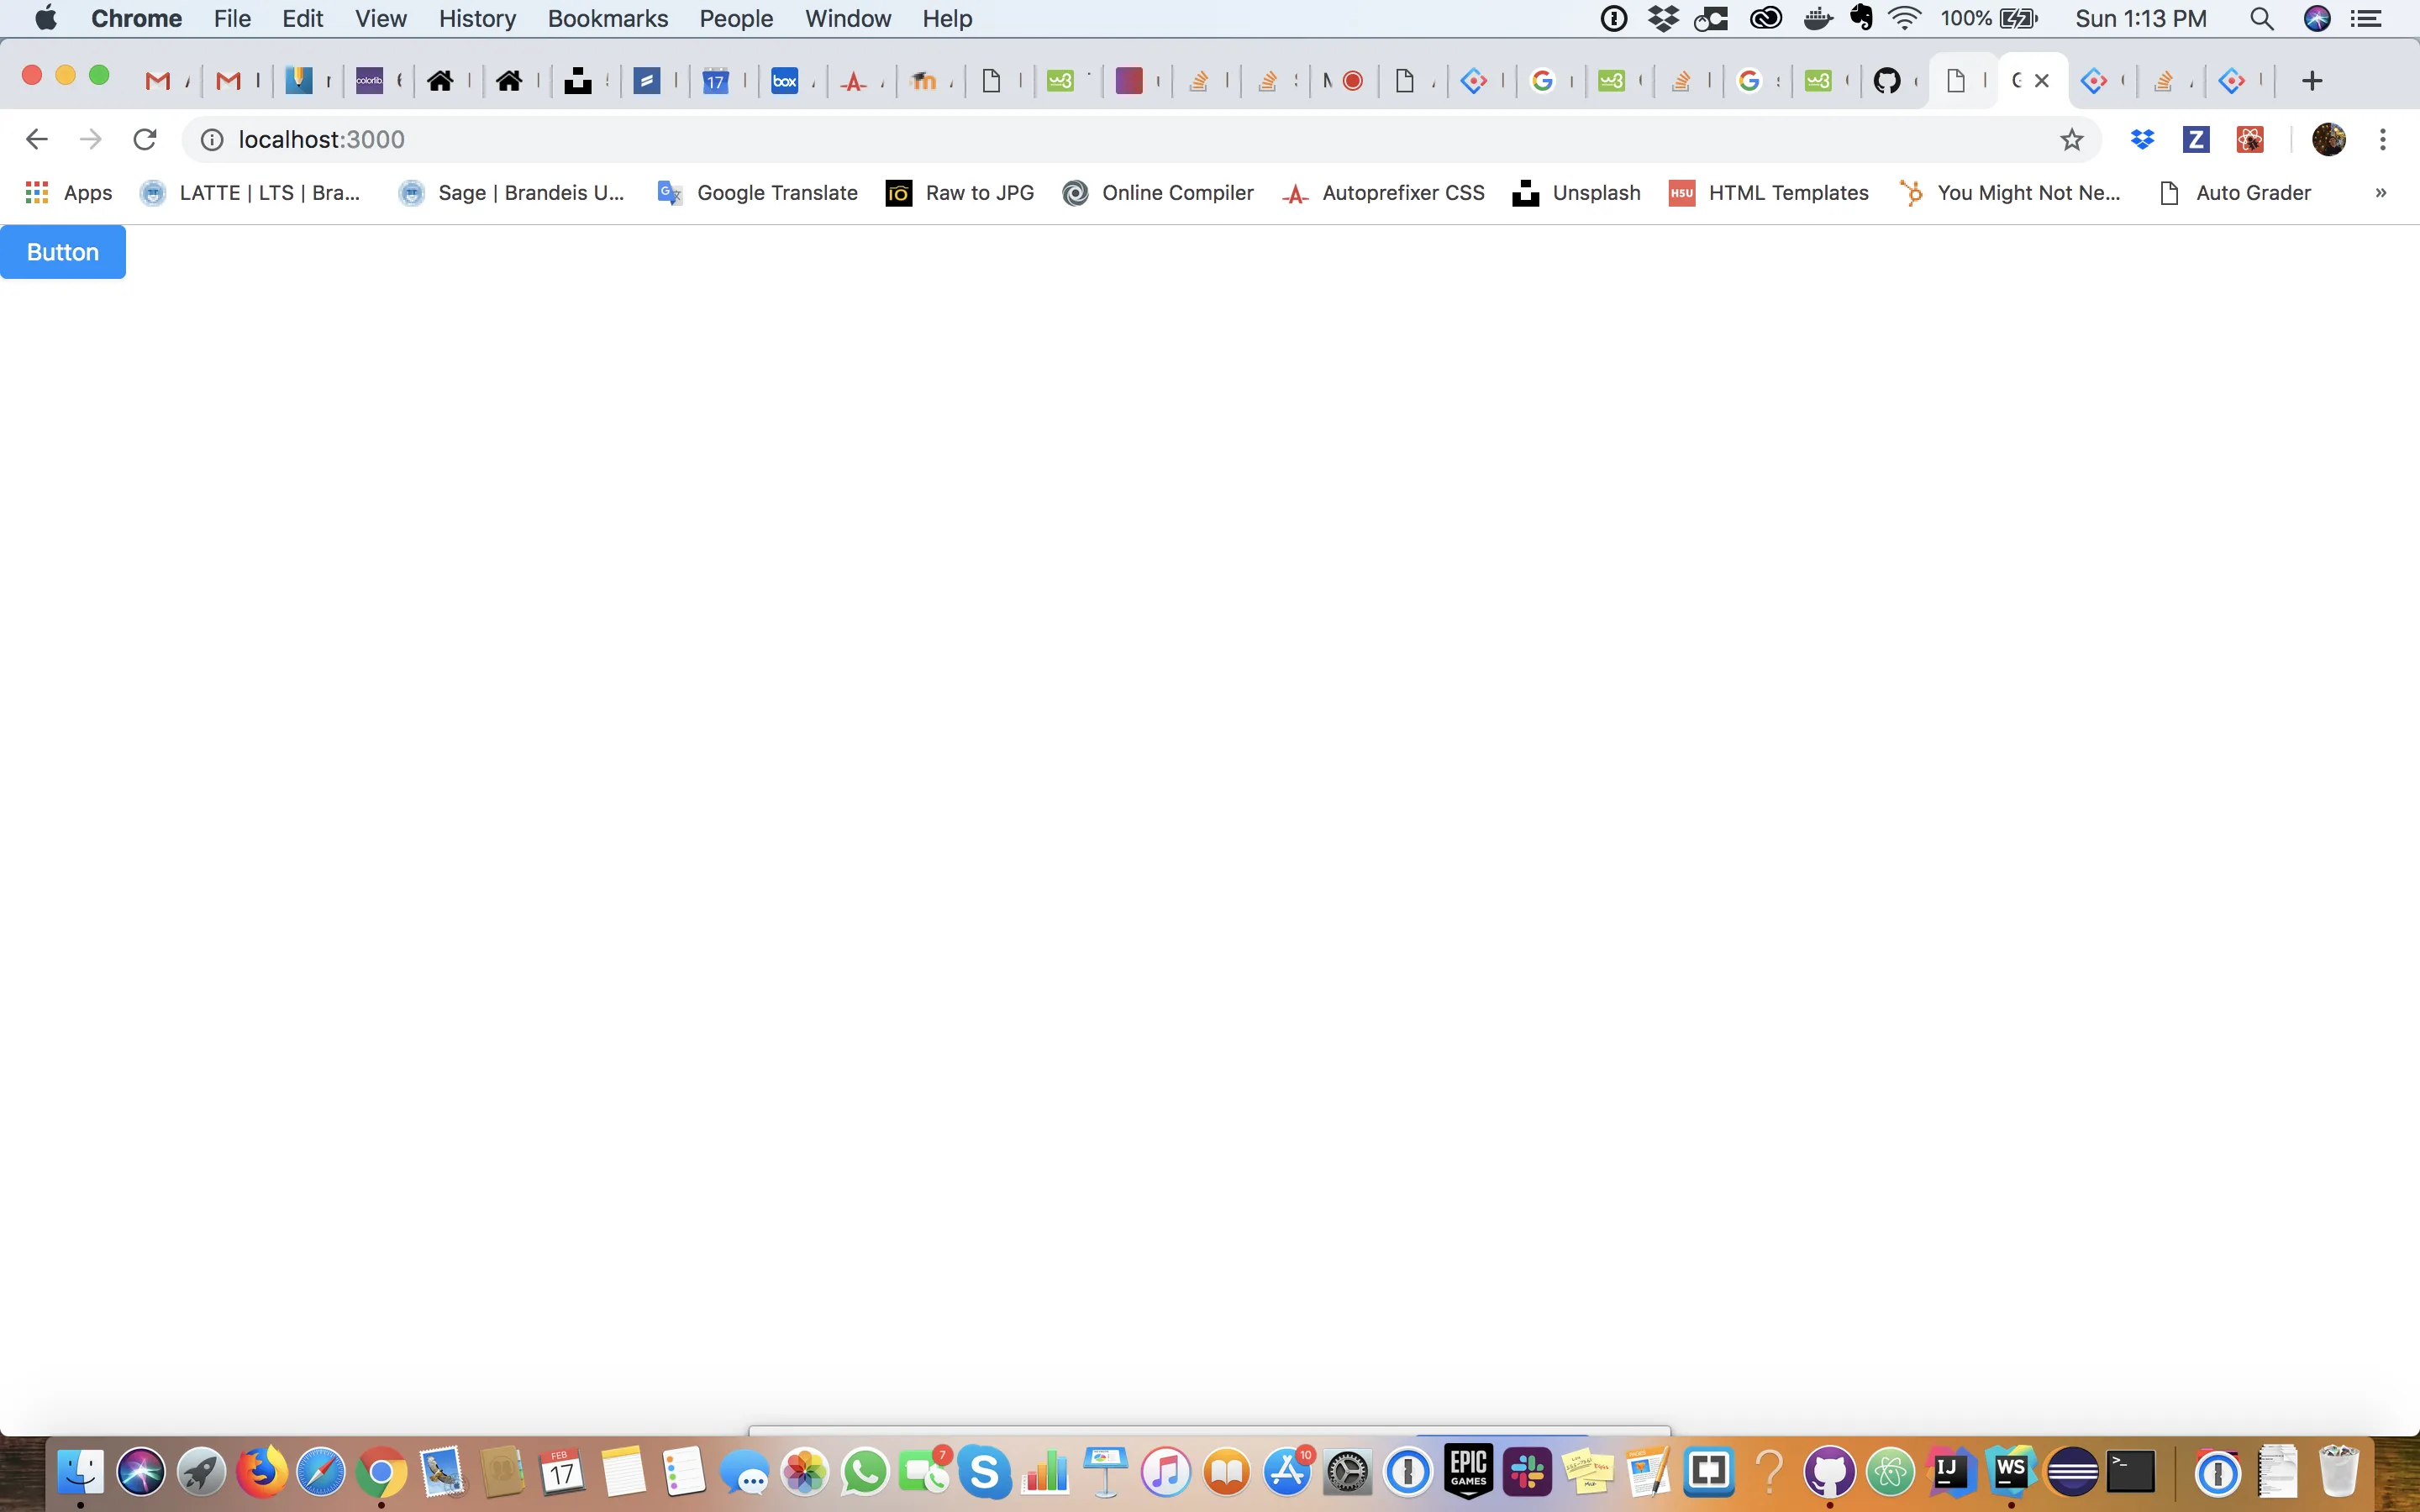Screen dimensions: 2420x1512
Task: Open the Chrome three-dot menu
Action: (2383, 139)
